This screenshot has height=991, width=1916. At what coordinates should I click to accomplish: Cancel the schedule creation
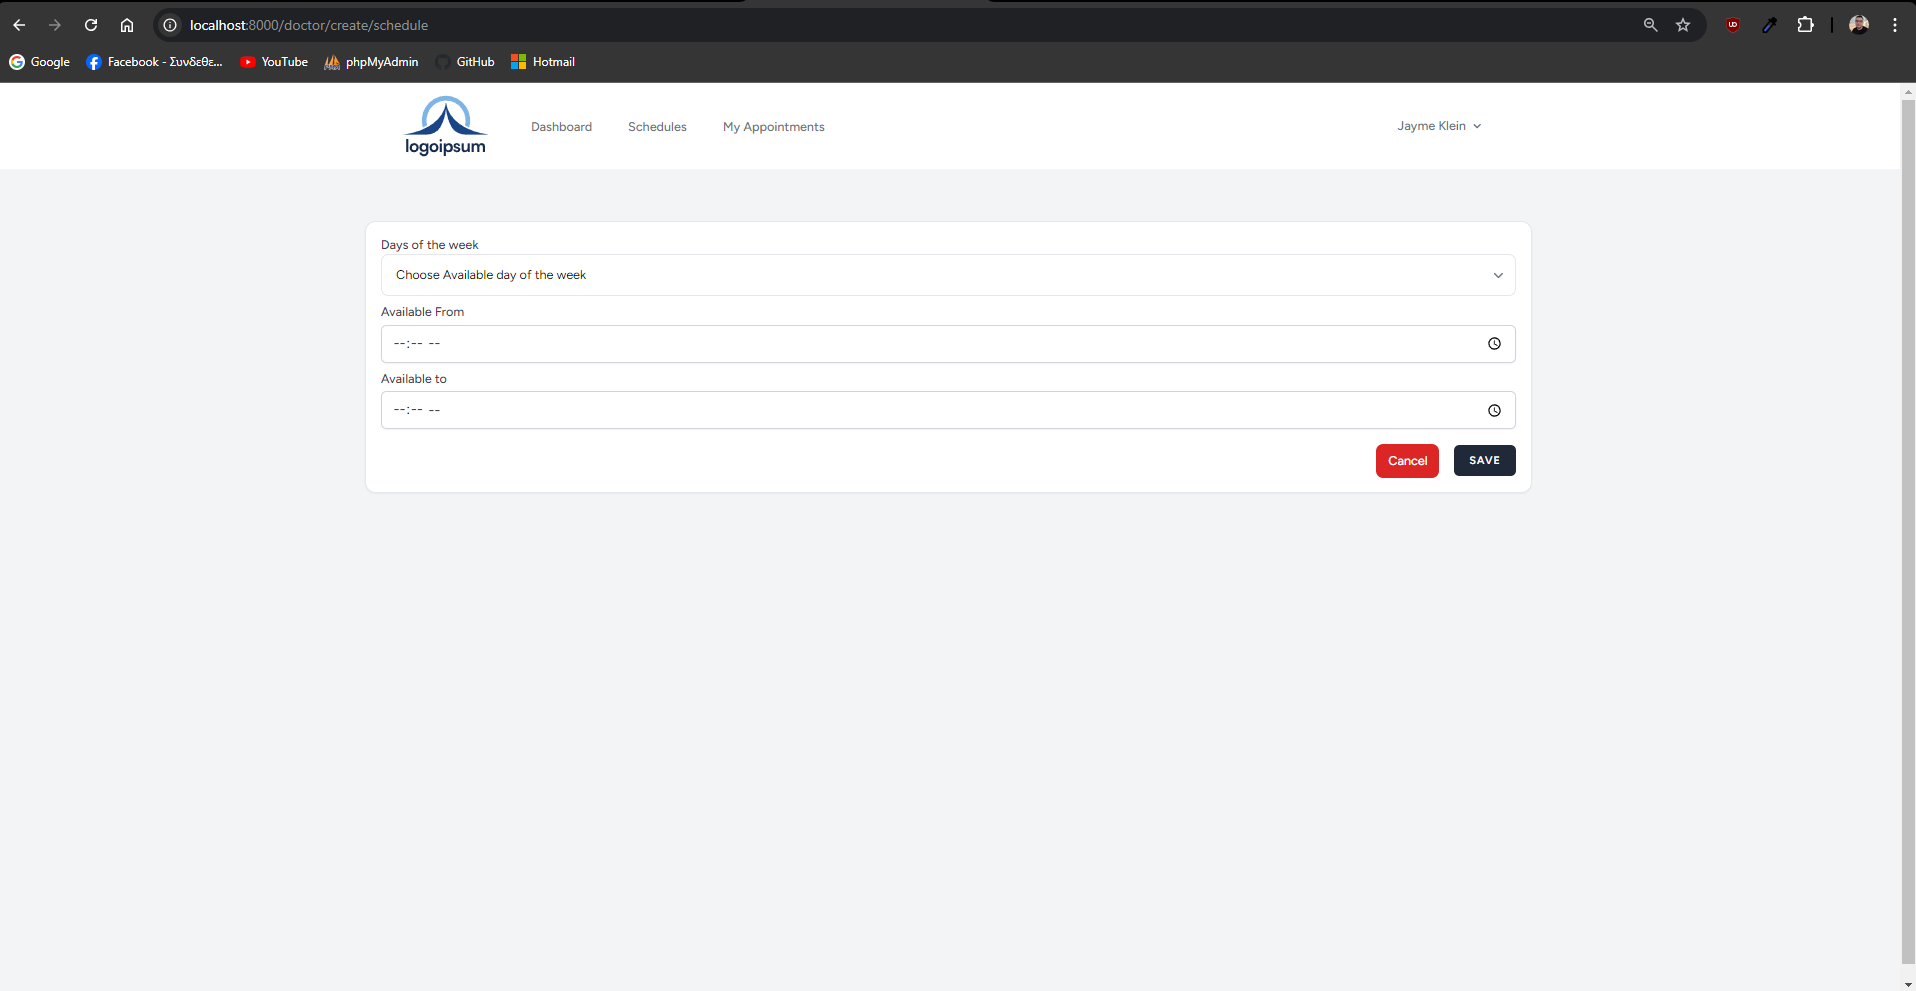[1407, 461]
